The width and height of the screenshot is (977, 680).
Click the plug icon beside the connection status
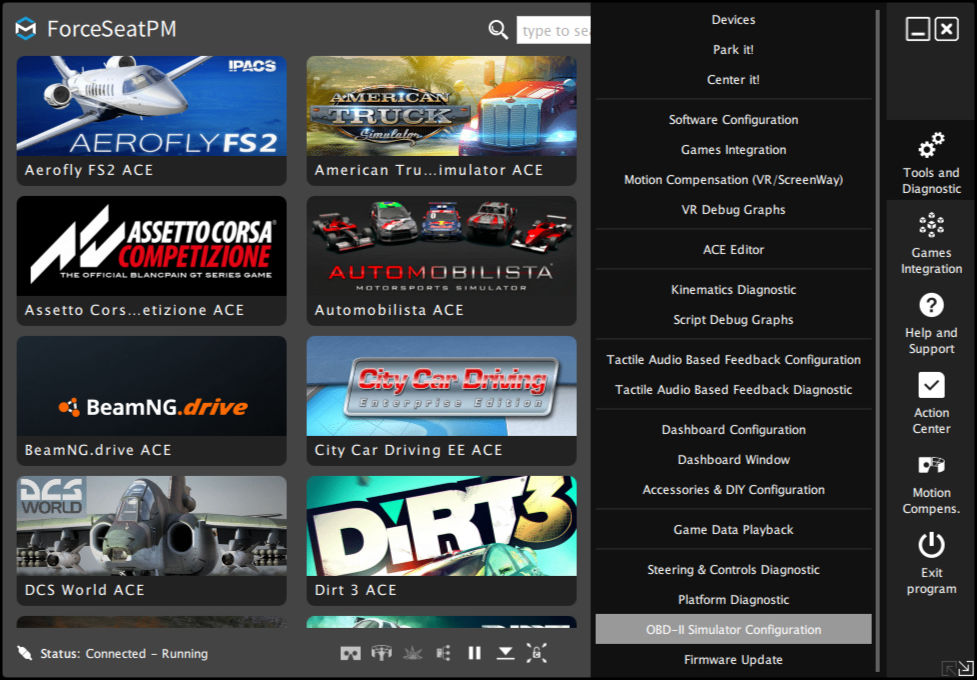24,653
